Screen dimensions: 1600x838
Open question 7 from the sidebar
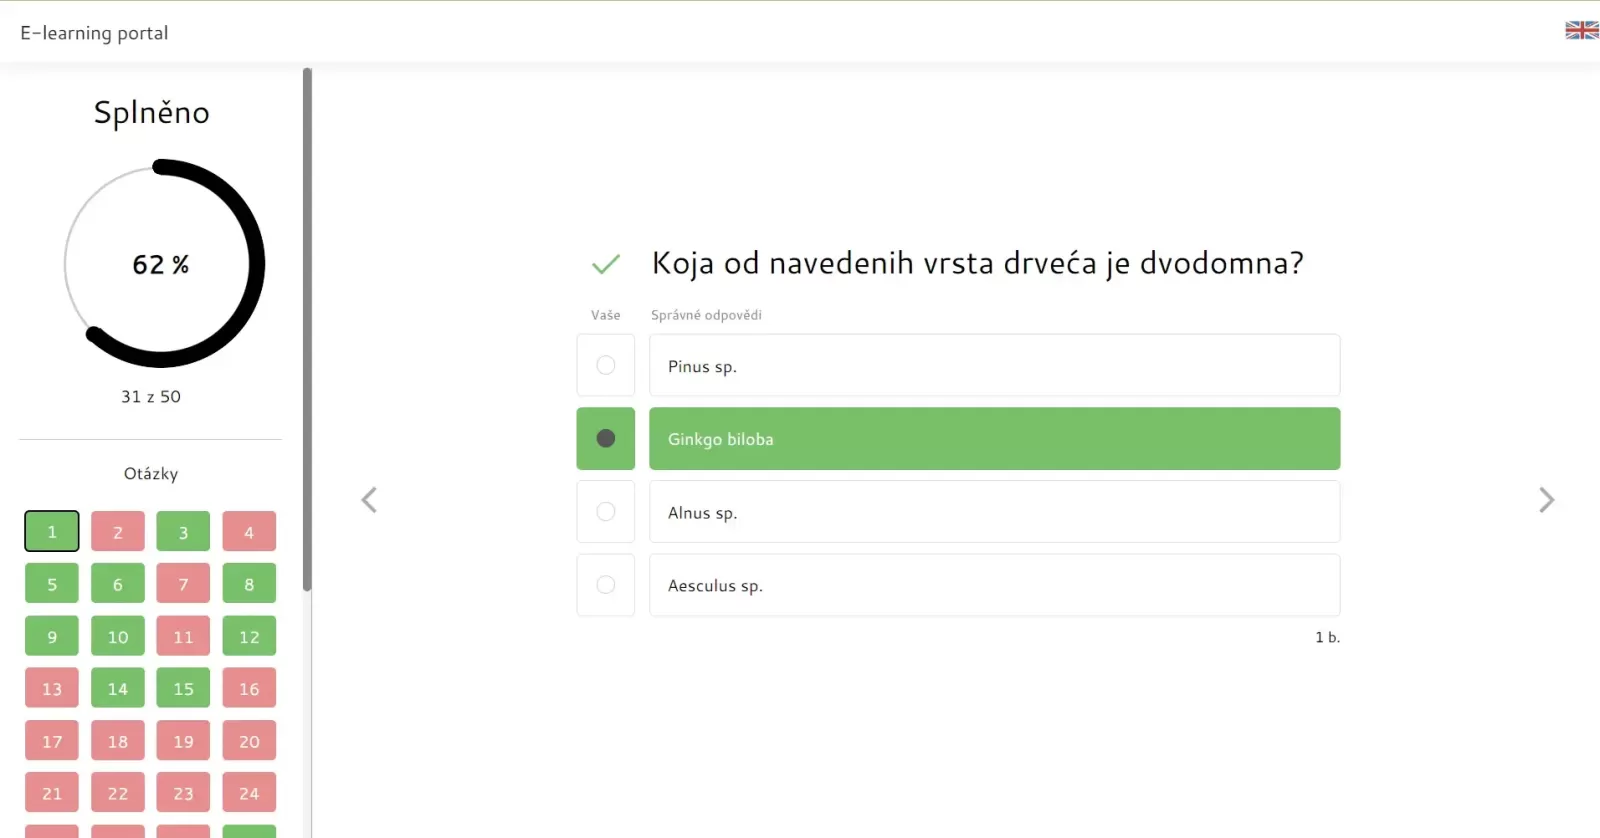[183, 584]
